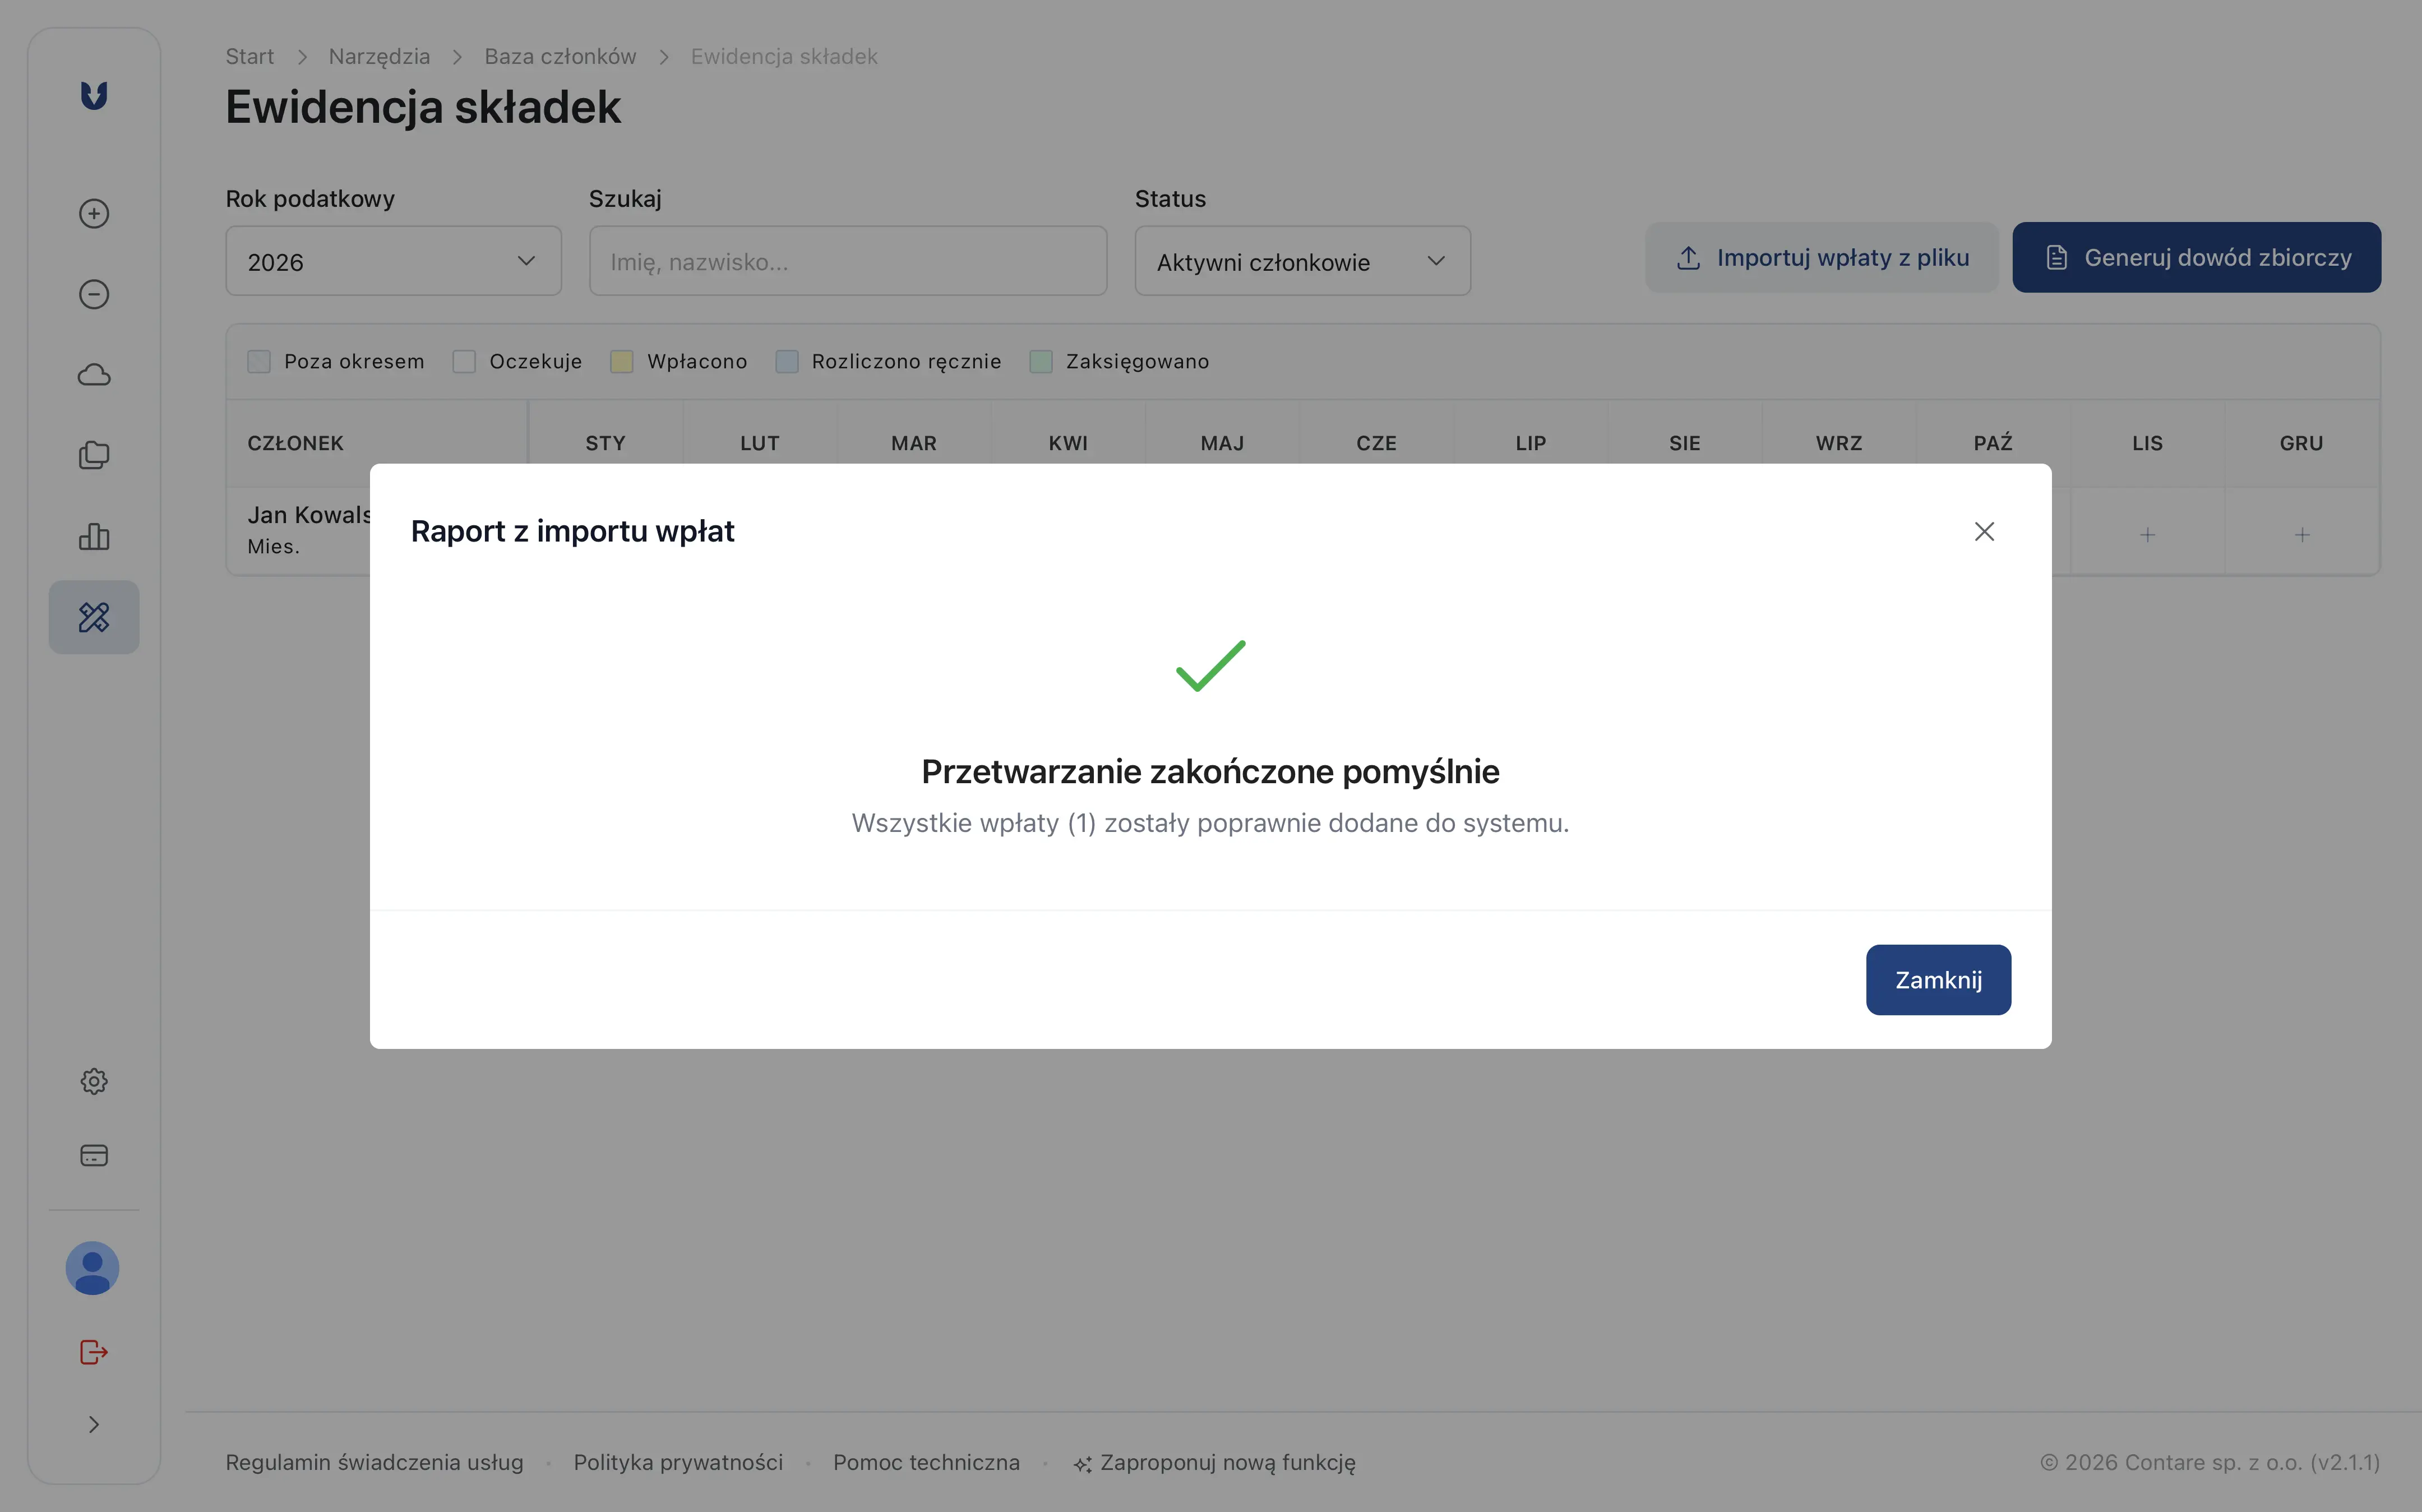Open Baza członków from the breadcrumb
This screenshot has height=1512, width=2422.
[x=560, y=56]
